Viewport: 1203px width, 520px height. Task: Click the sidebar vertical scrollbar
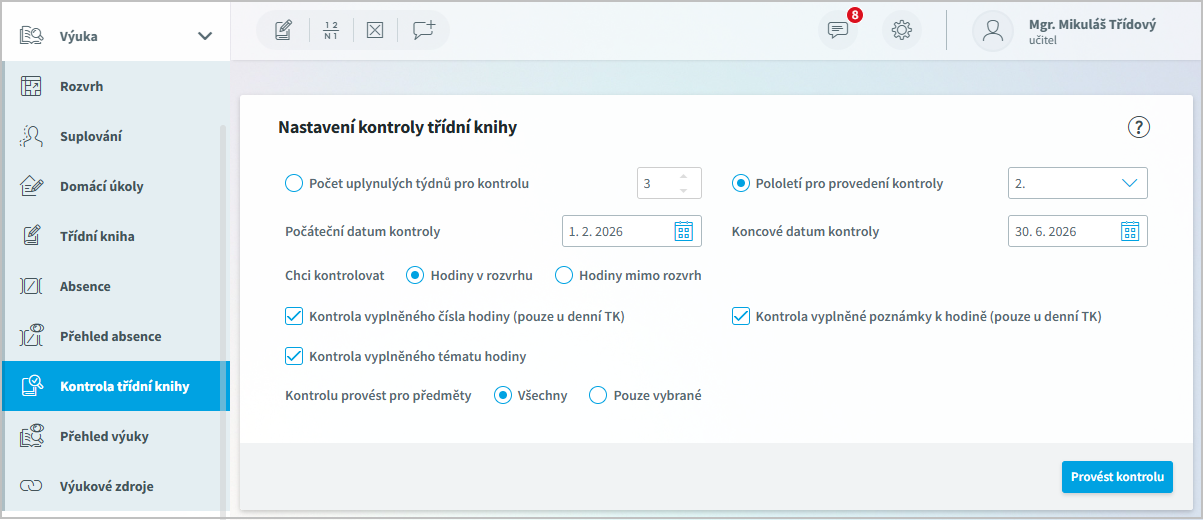pyautogui.click(x=223, y=320)
